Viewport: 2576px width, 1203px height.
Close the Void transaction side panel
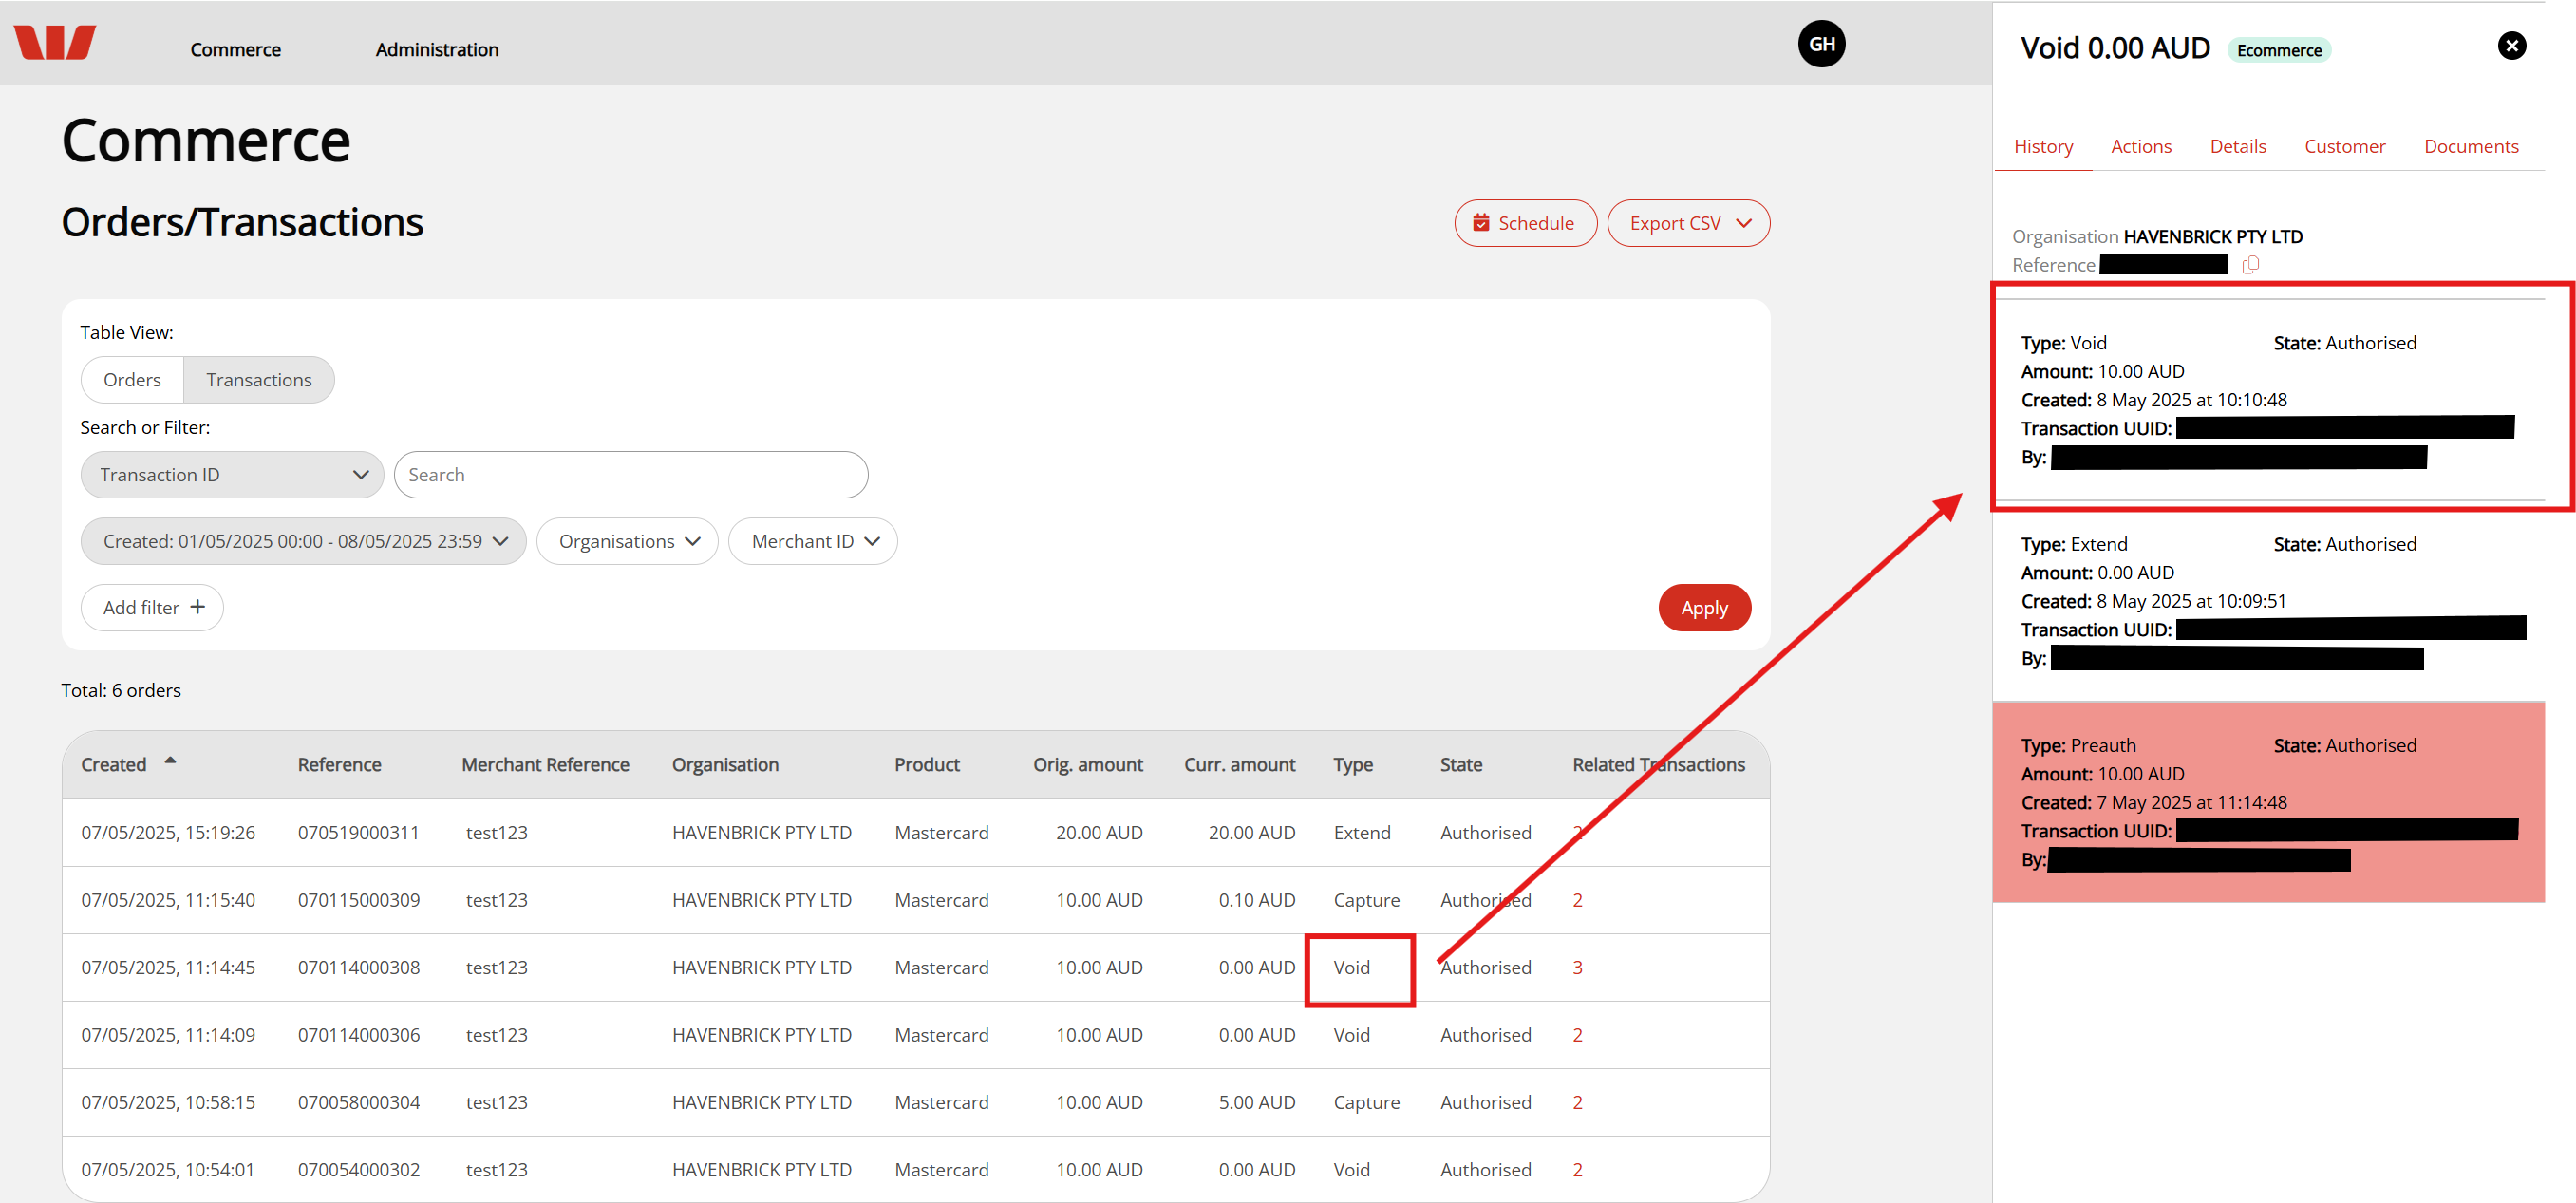[2511, 46]
